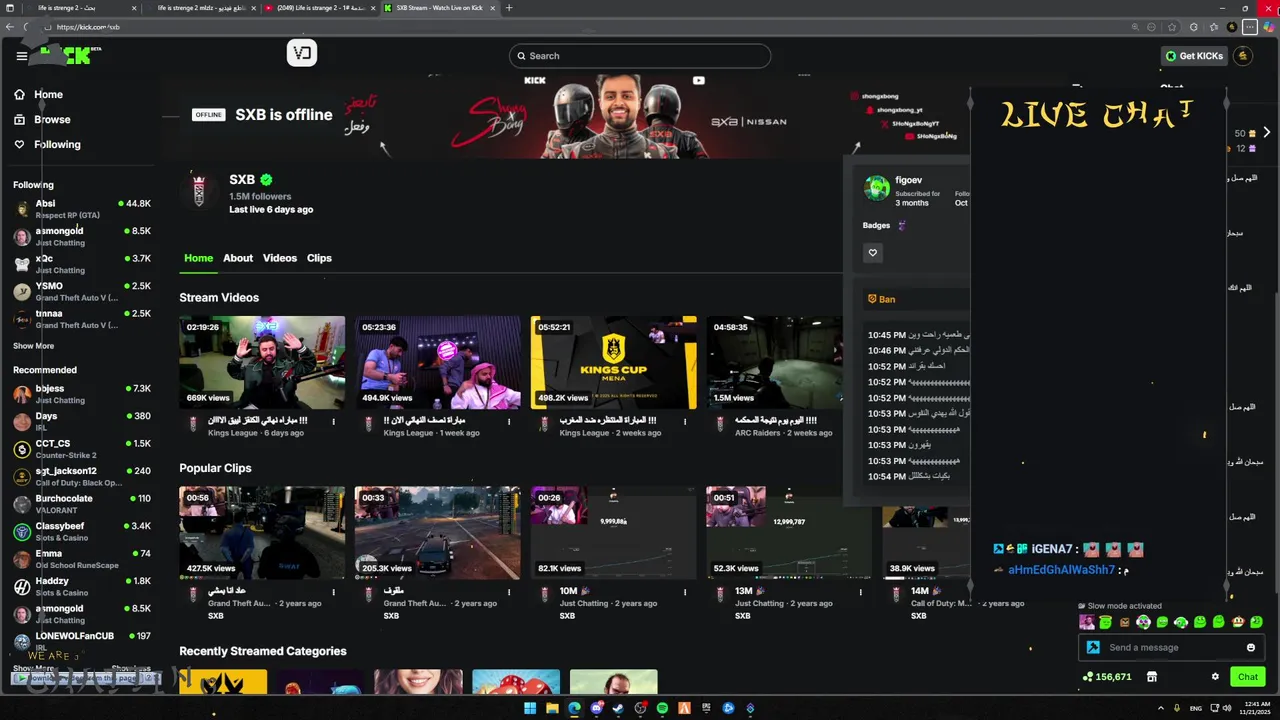
Task: Play the 00:56 popular clip
Action: (262, 532)
